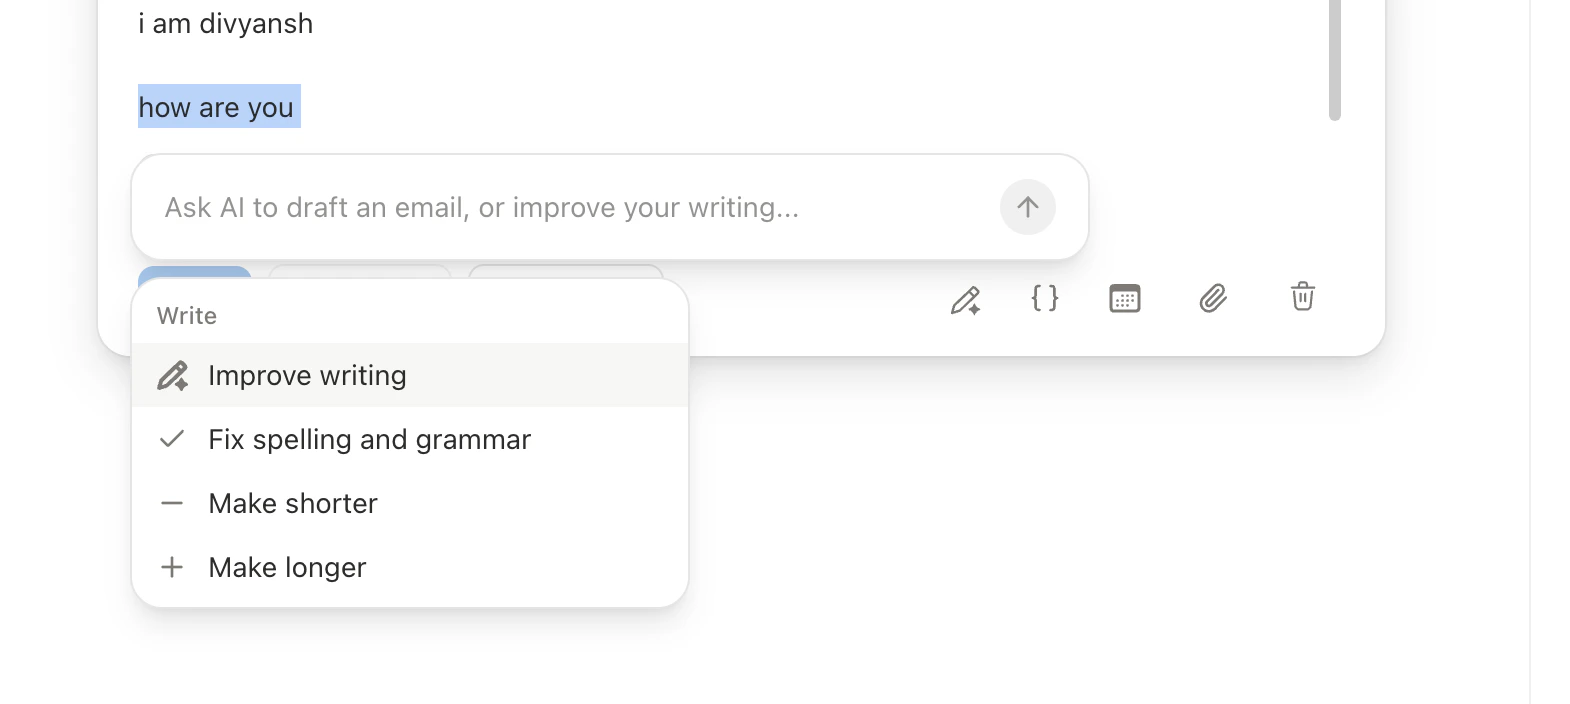The height and width of the screenshot is (704, 1570).
Task: Click the minus icon beside Make shorter
Action: pyautogui.click(x=172, y=503)
